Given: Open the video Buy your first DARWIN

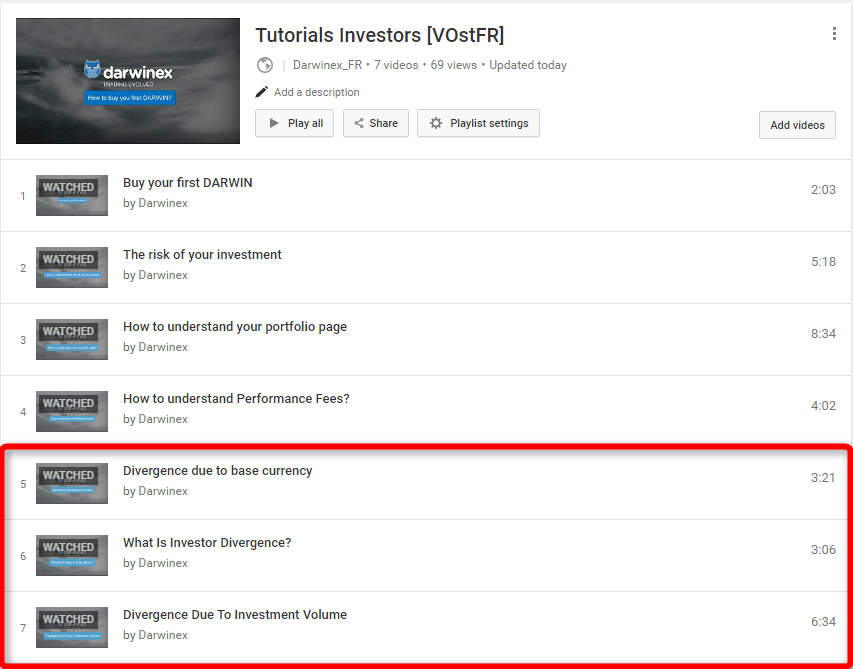Looking at the screenshot, I should click(188, 183).
